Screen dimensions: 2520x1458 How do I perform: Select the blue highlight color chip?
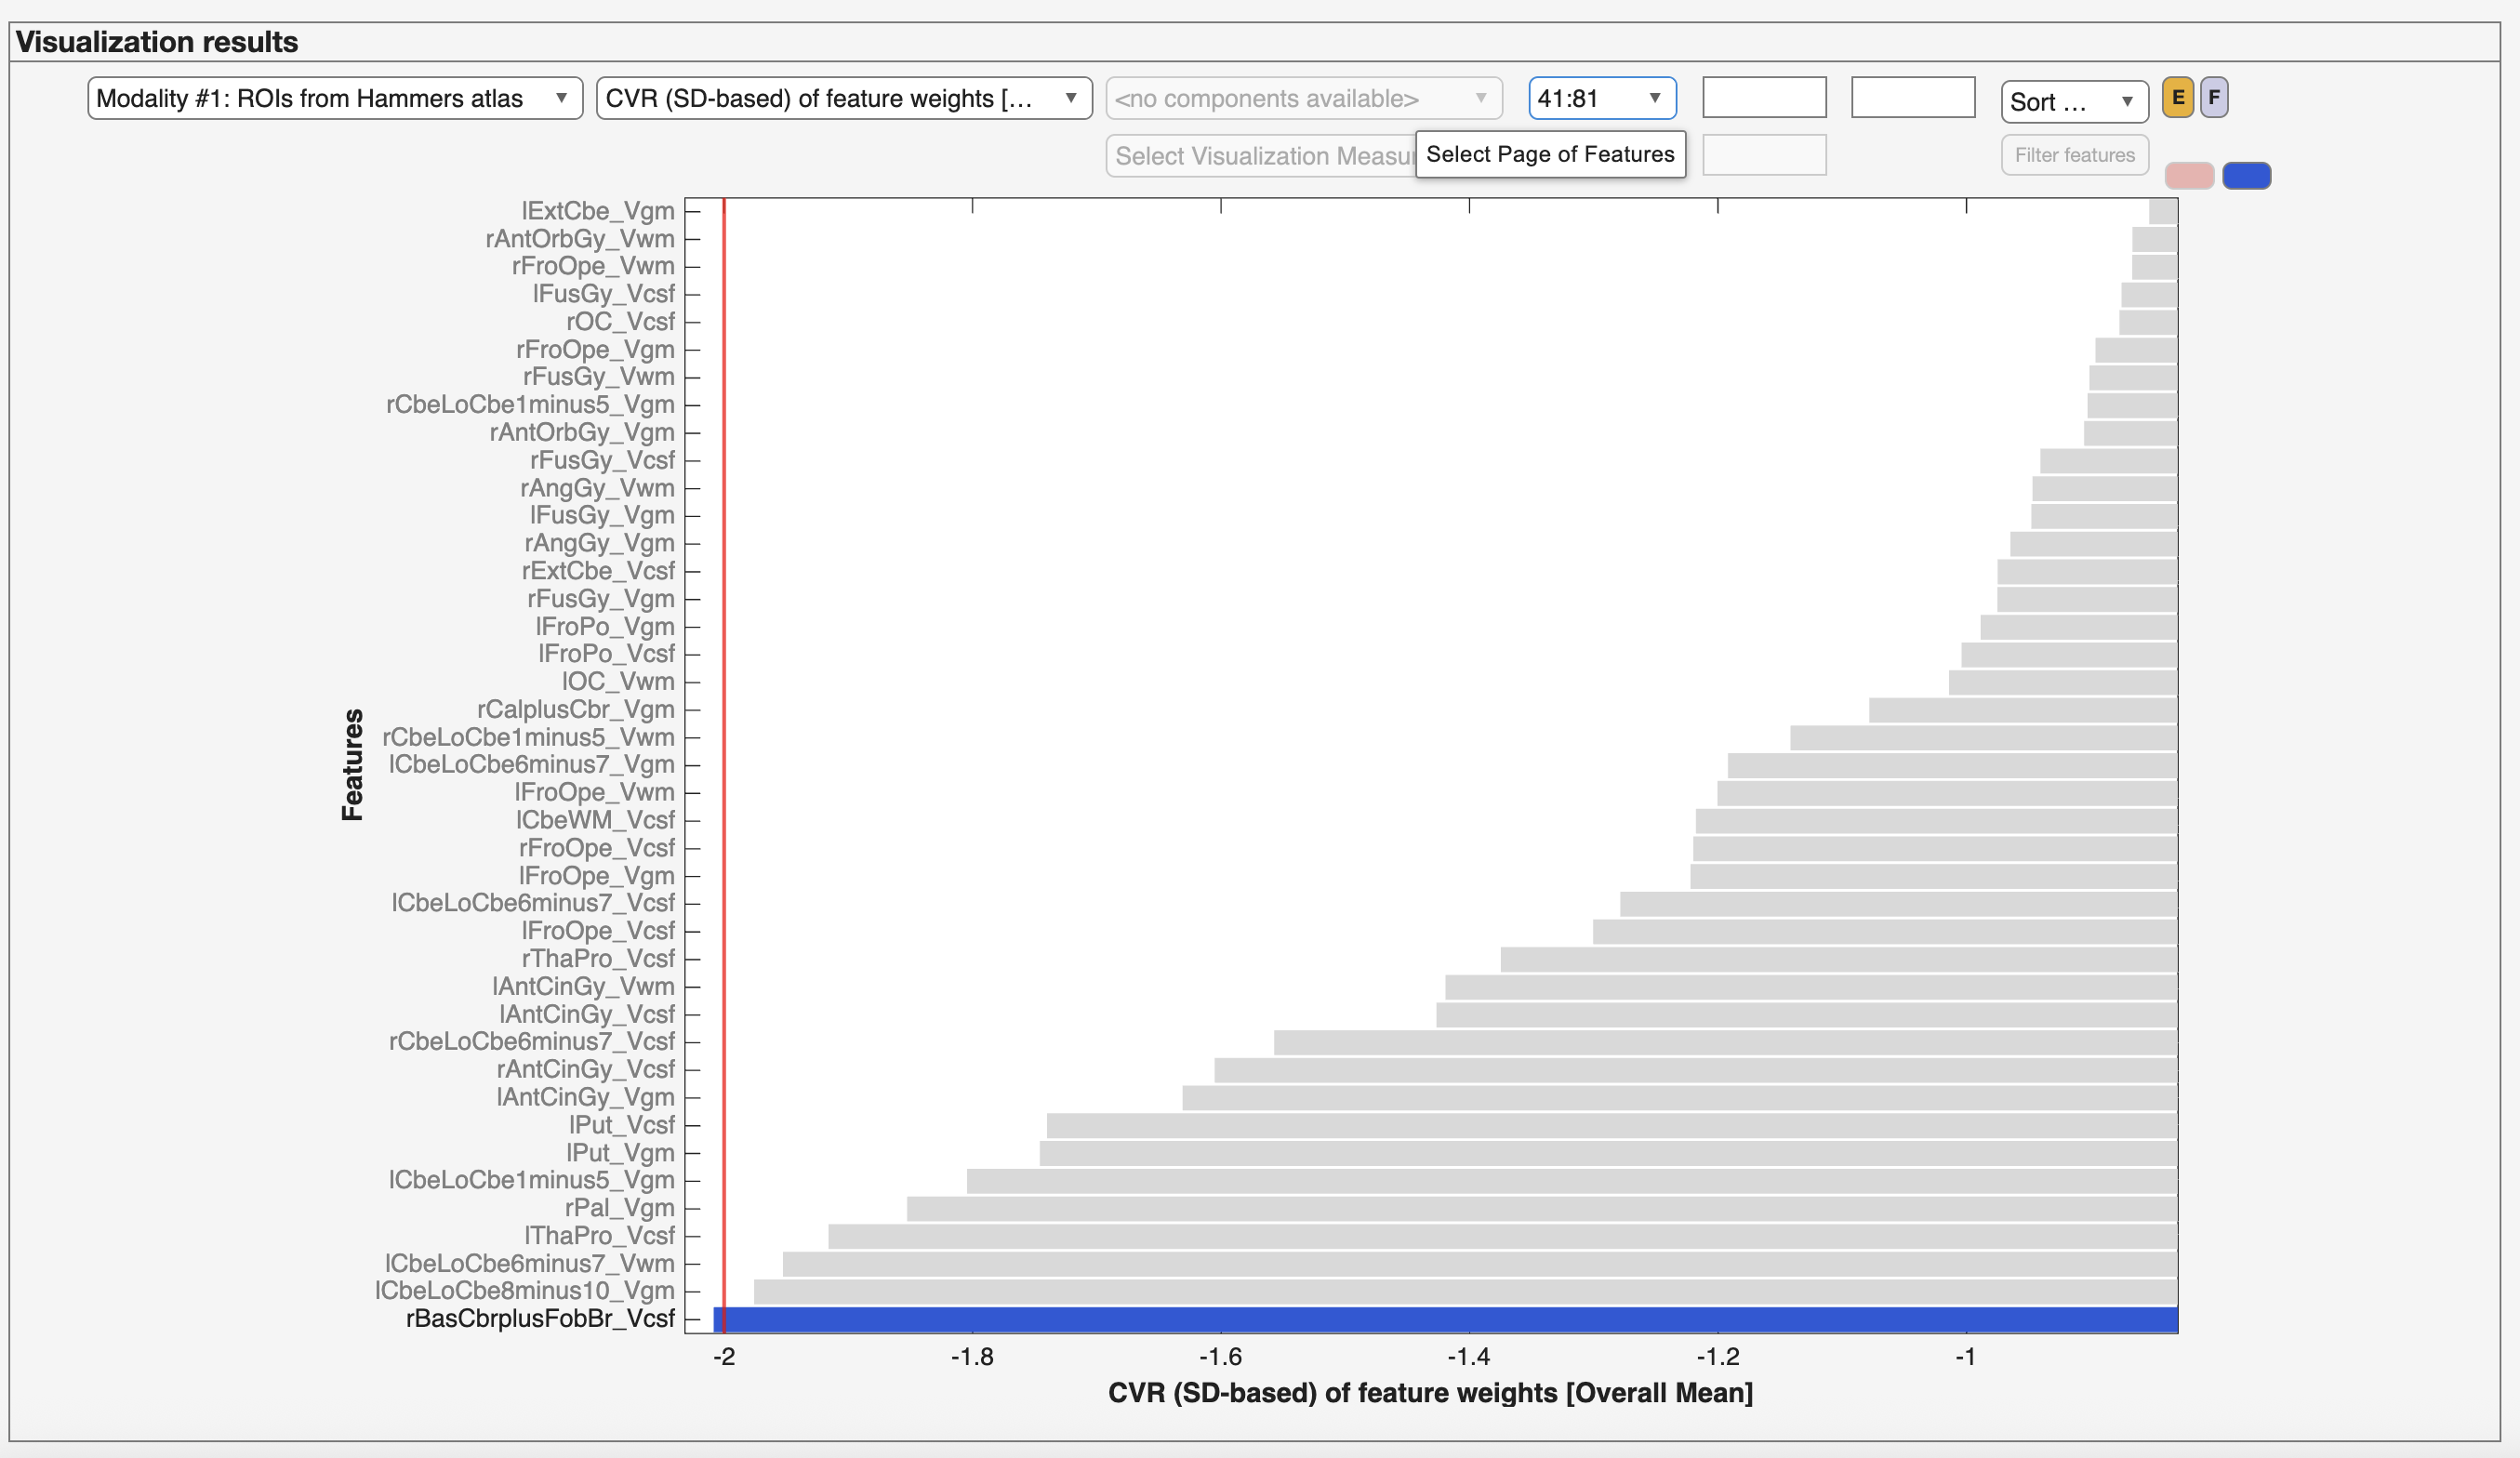click(2248, 175)
